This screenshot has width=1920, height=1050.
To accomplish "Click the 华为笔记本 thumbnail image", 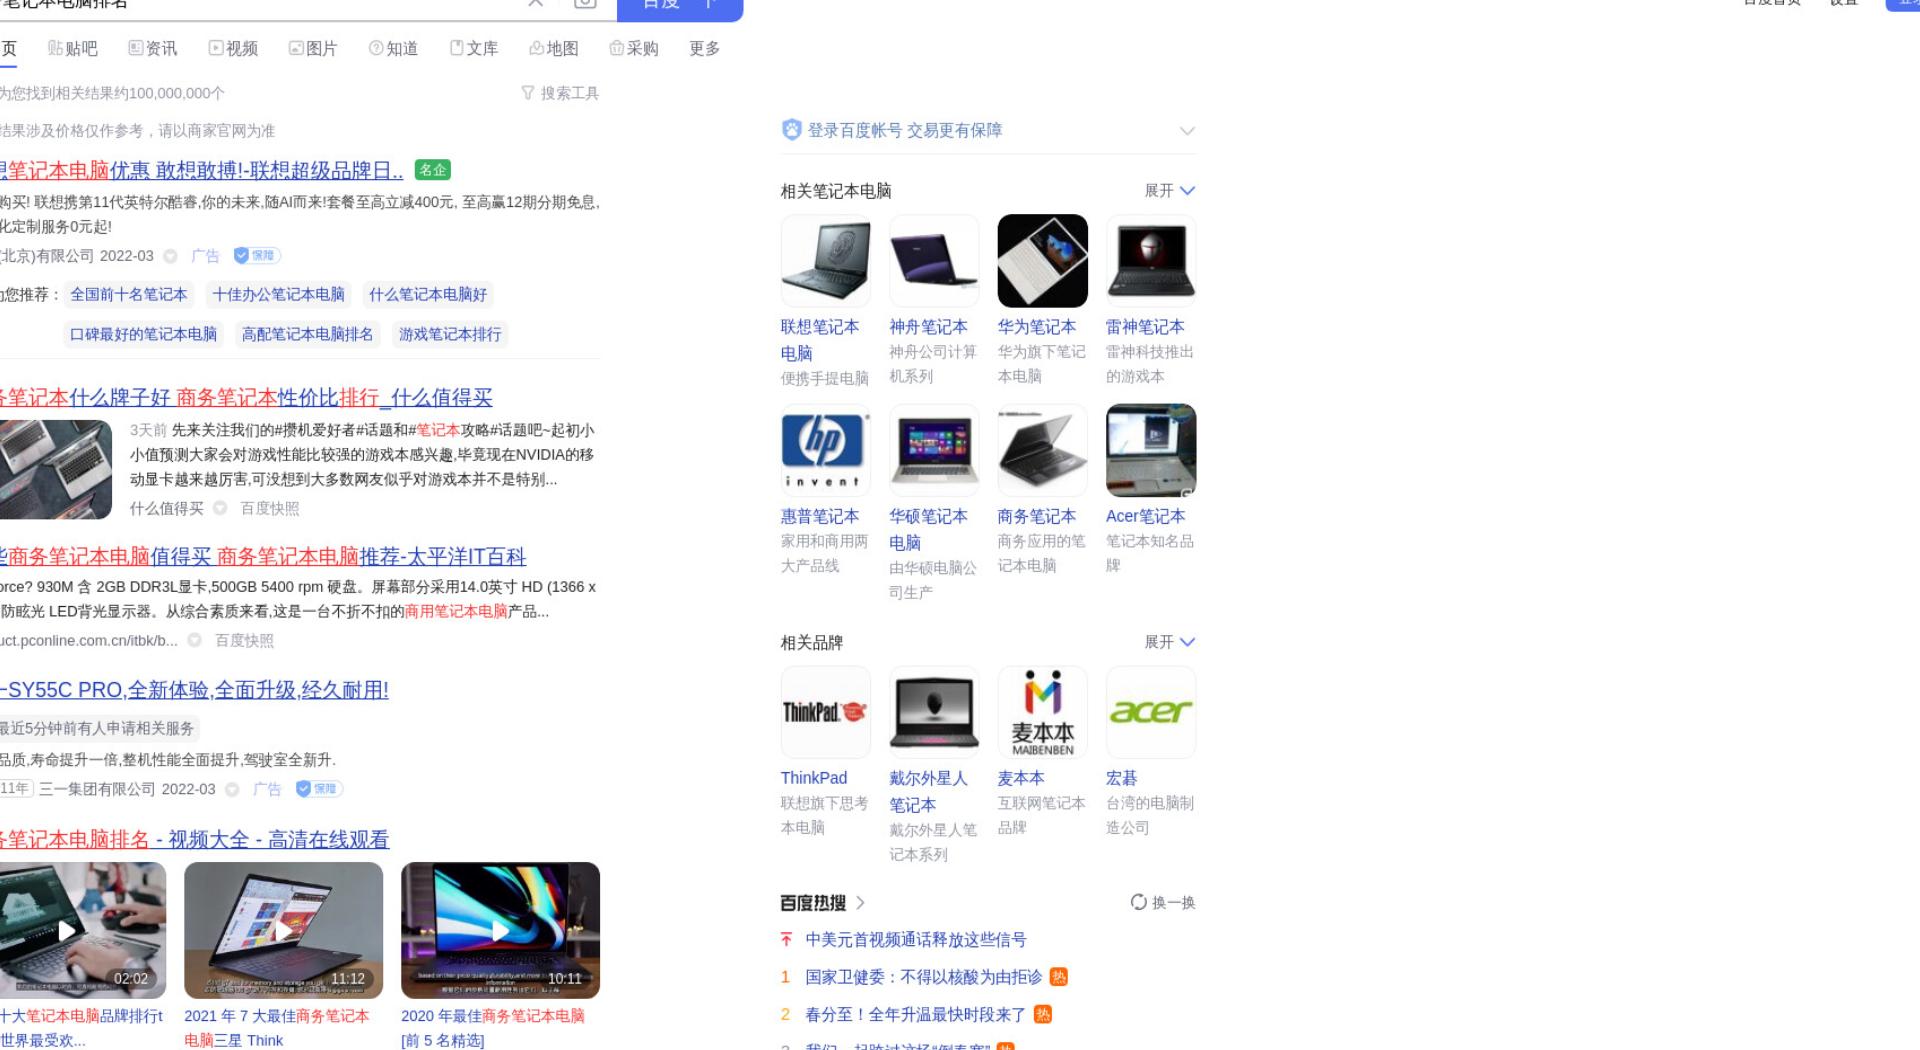I will (1042, 261).
